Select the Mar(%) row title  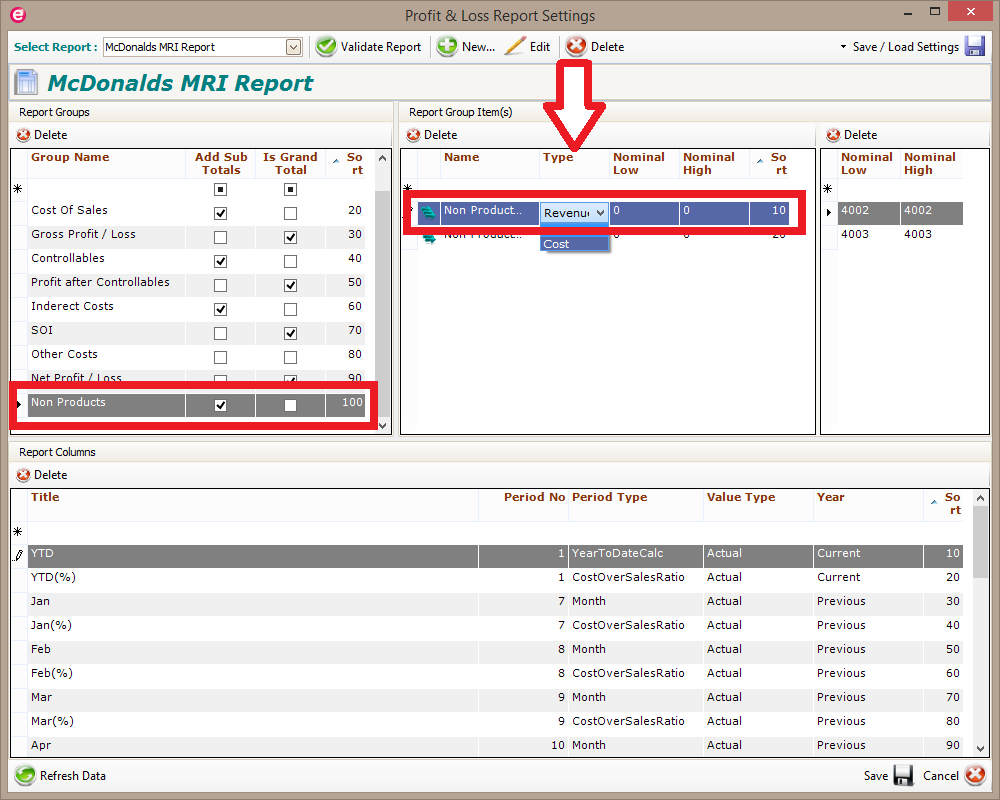(52, 722)
